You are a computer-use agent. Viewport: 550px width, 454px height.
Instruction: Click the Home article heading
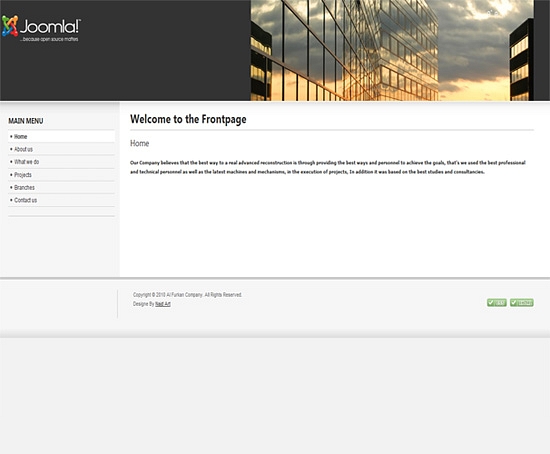click(x=140, y=143)
